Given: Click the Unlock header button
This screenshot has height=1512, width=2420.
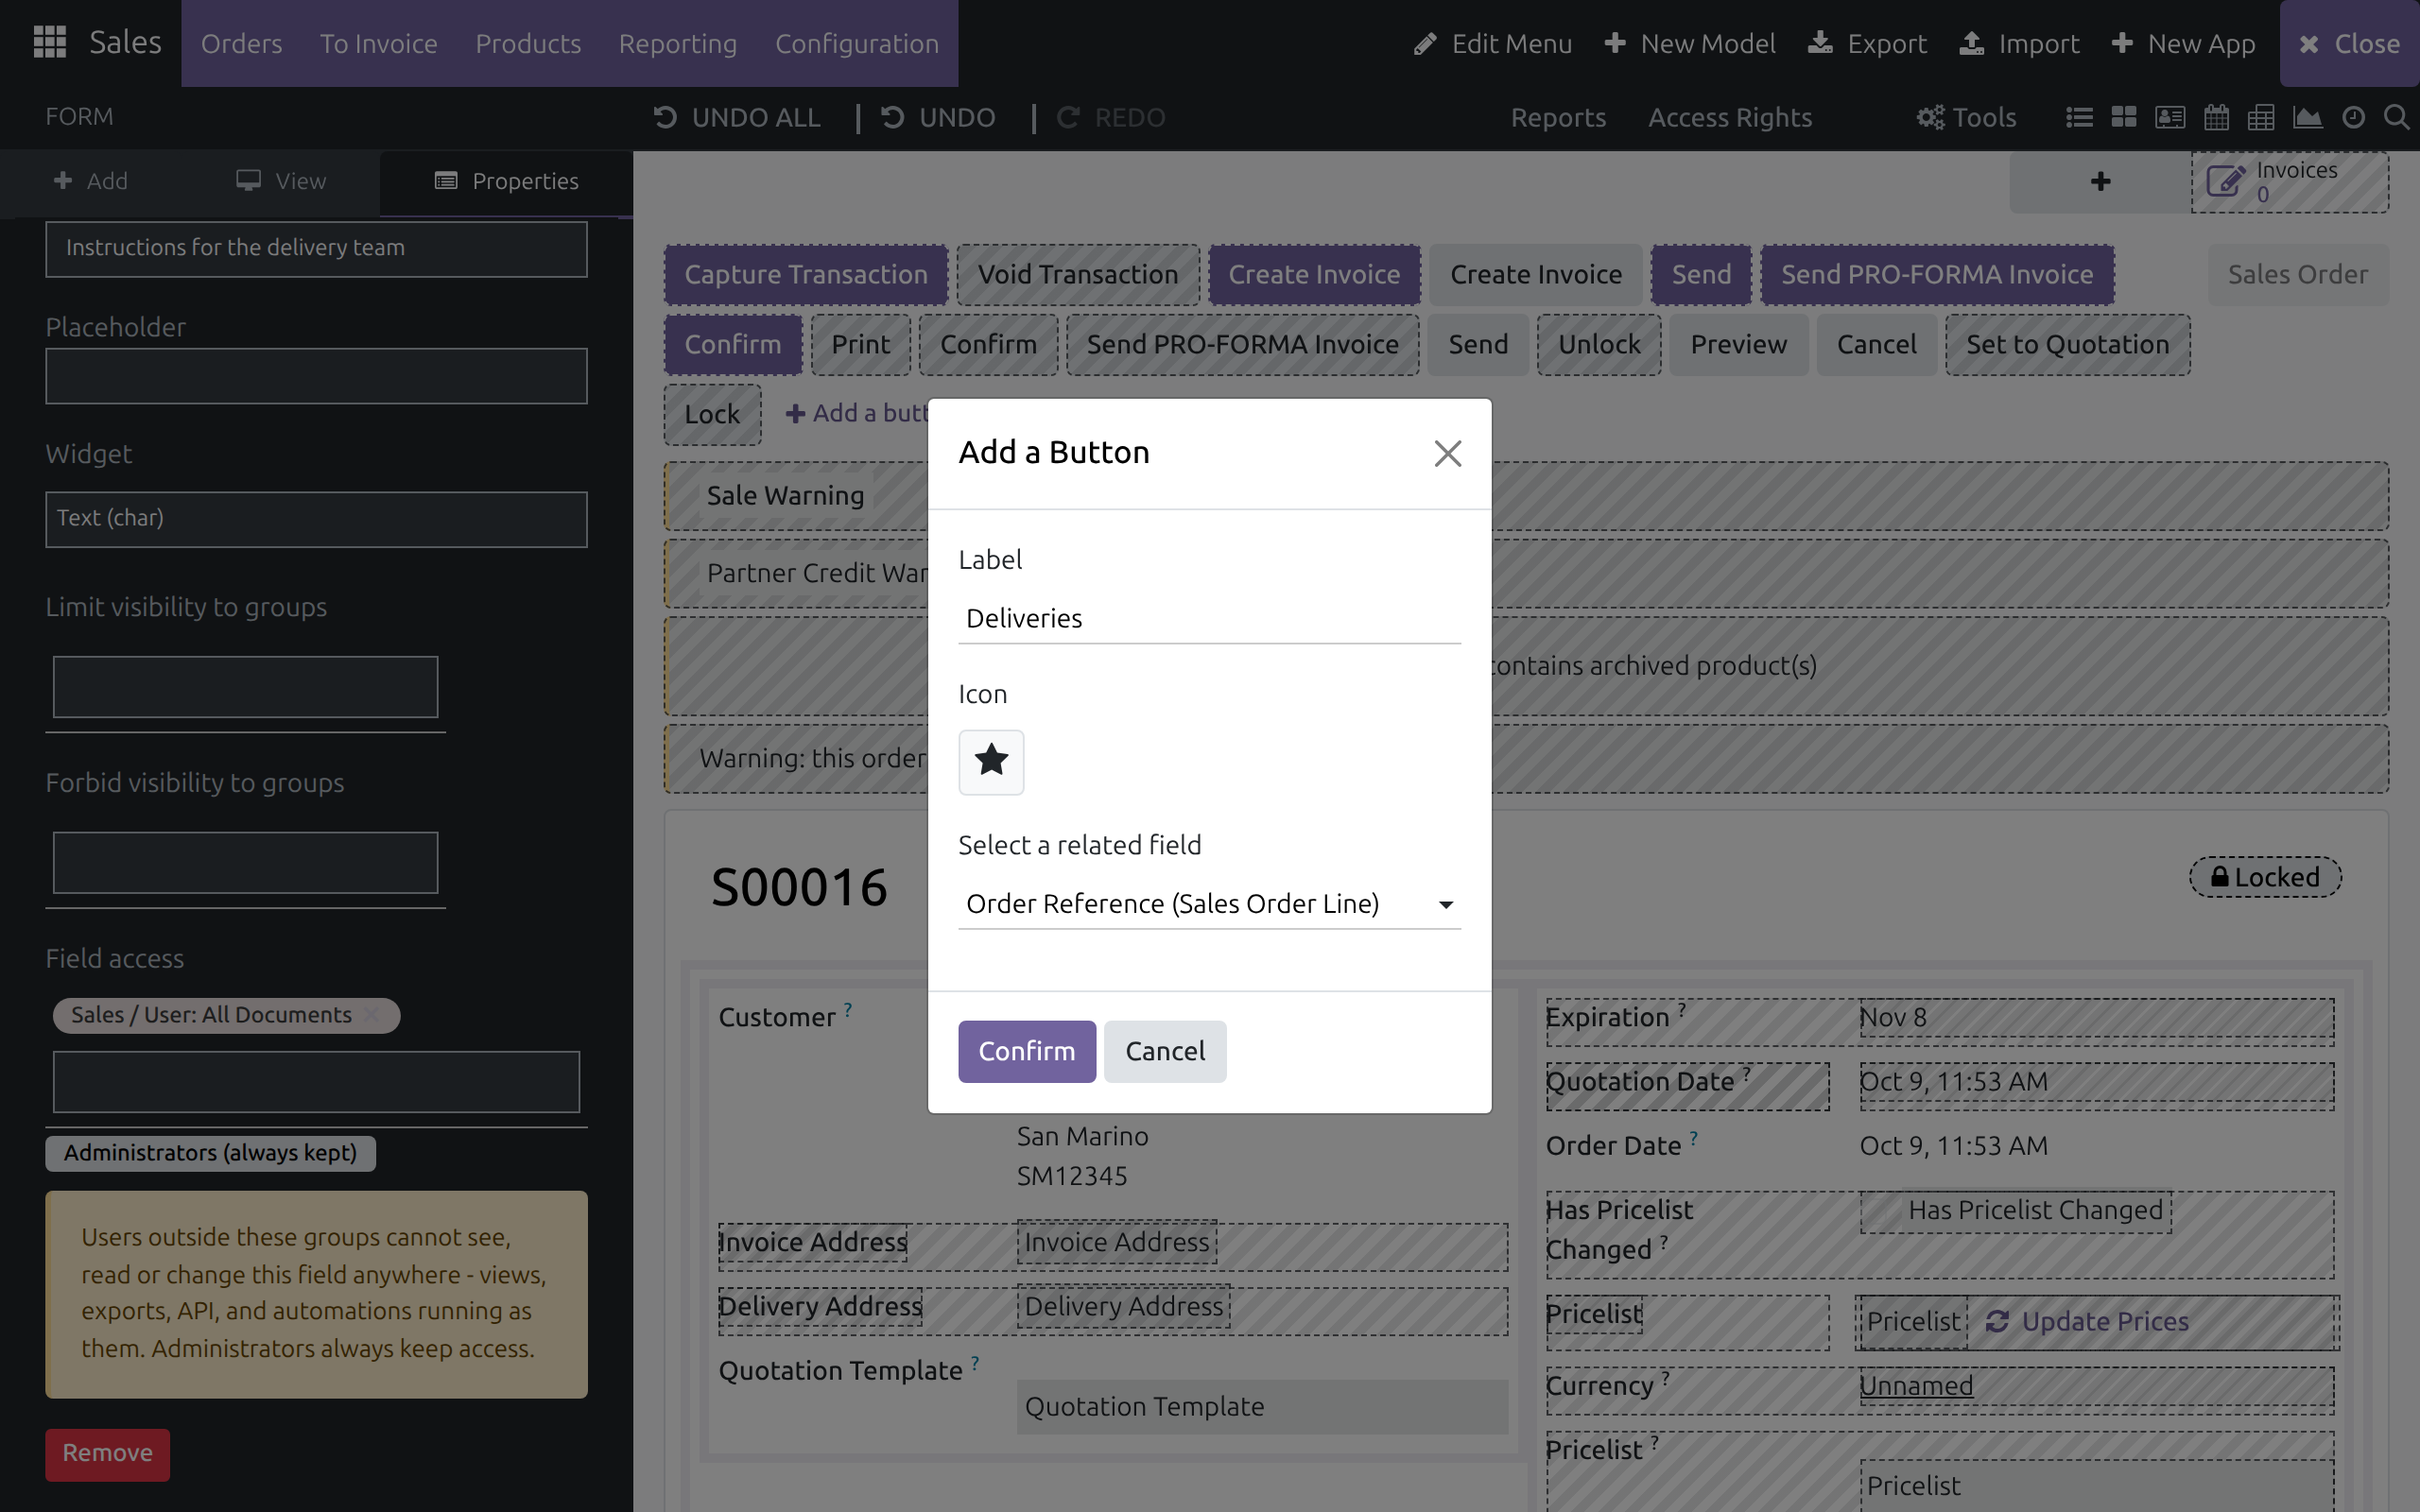Looking at the screenshot, I should pyautogui.click(x=1599, y=345).
